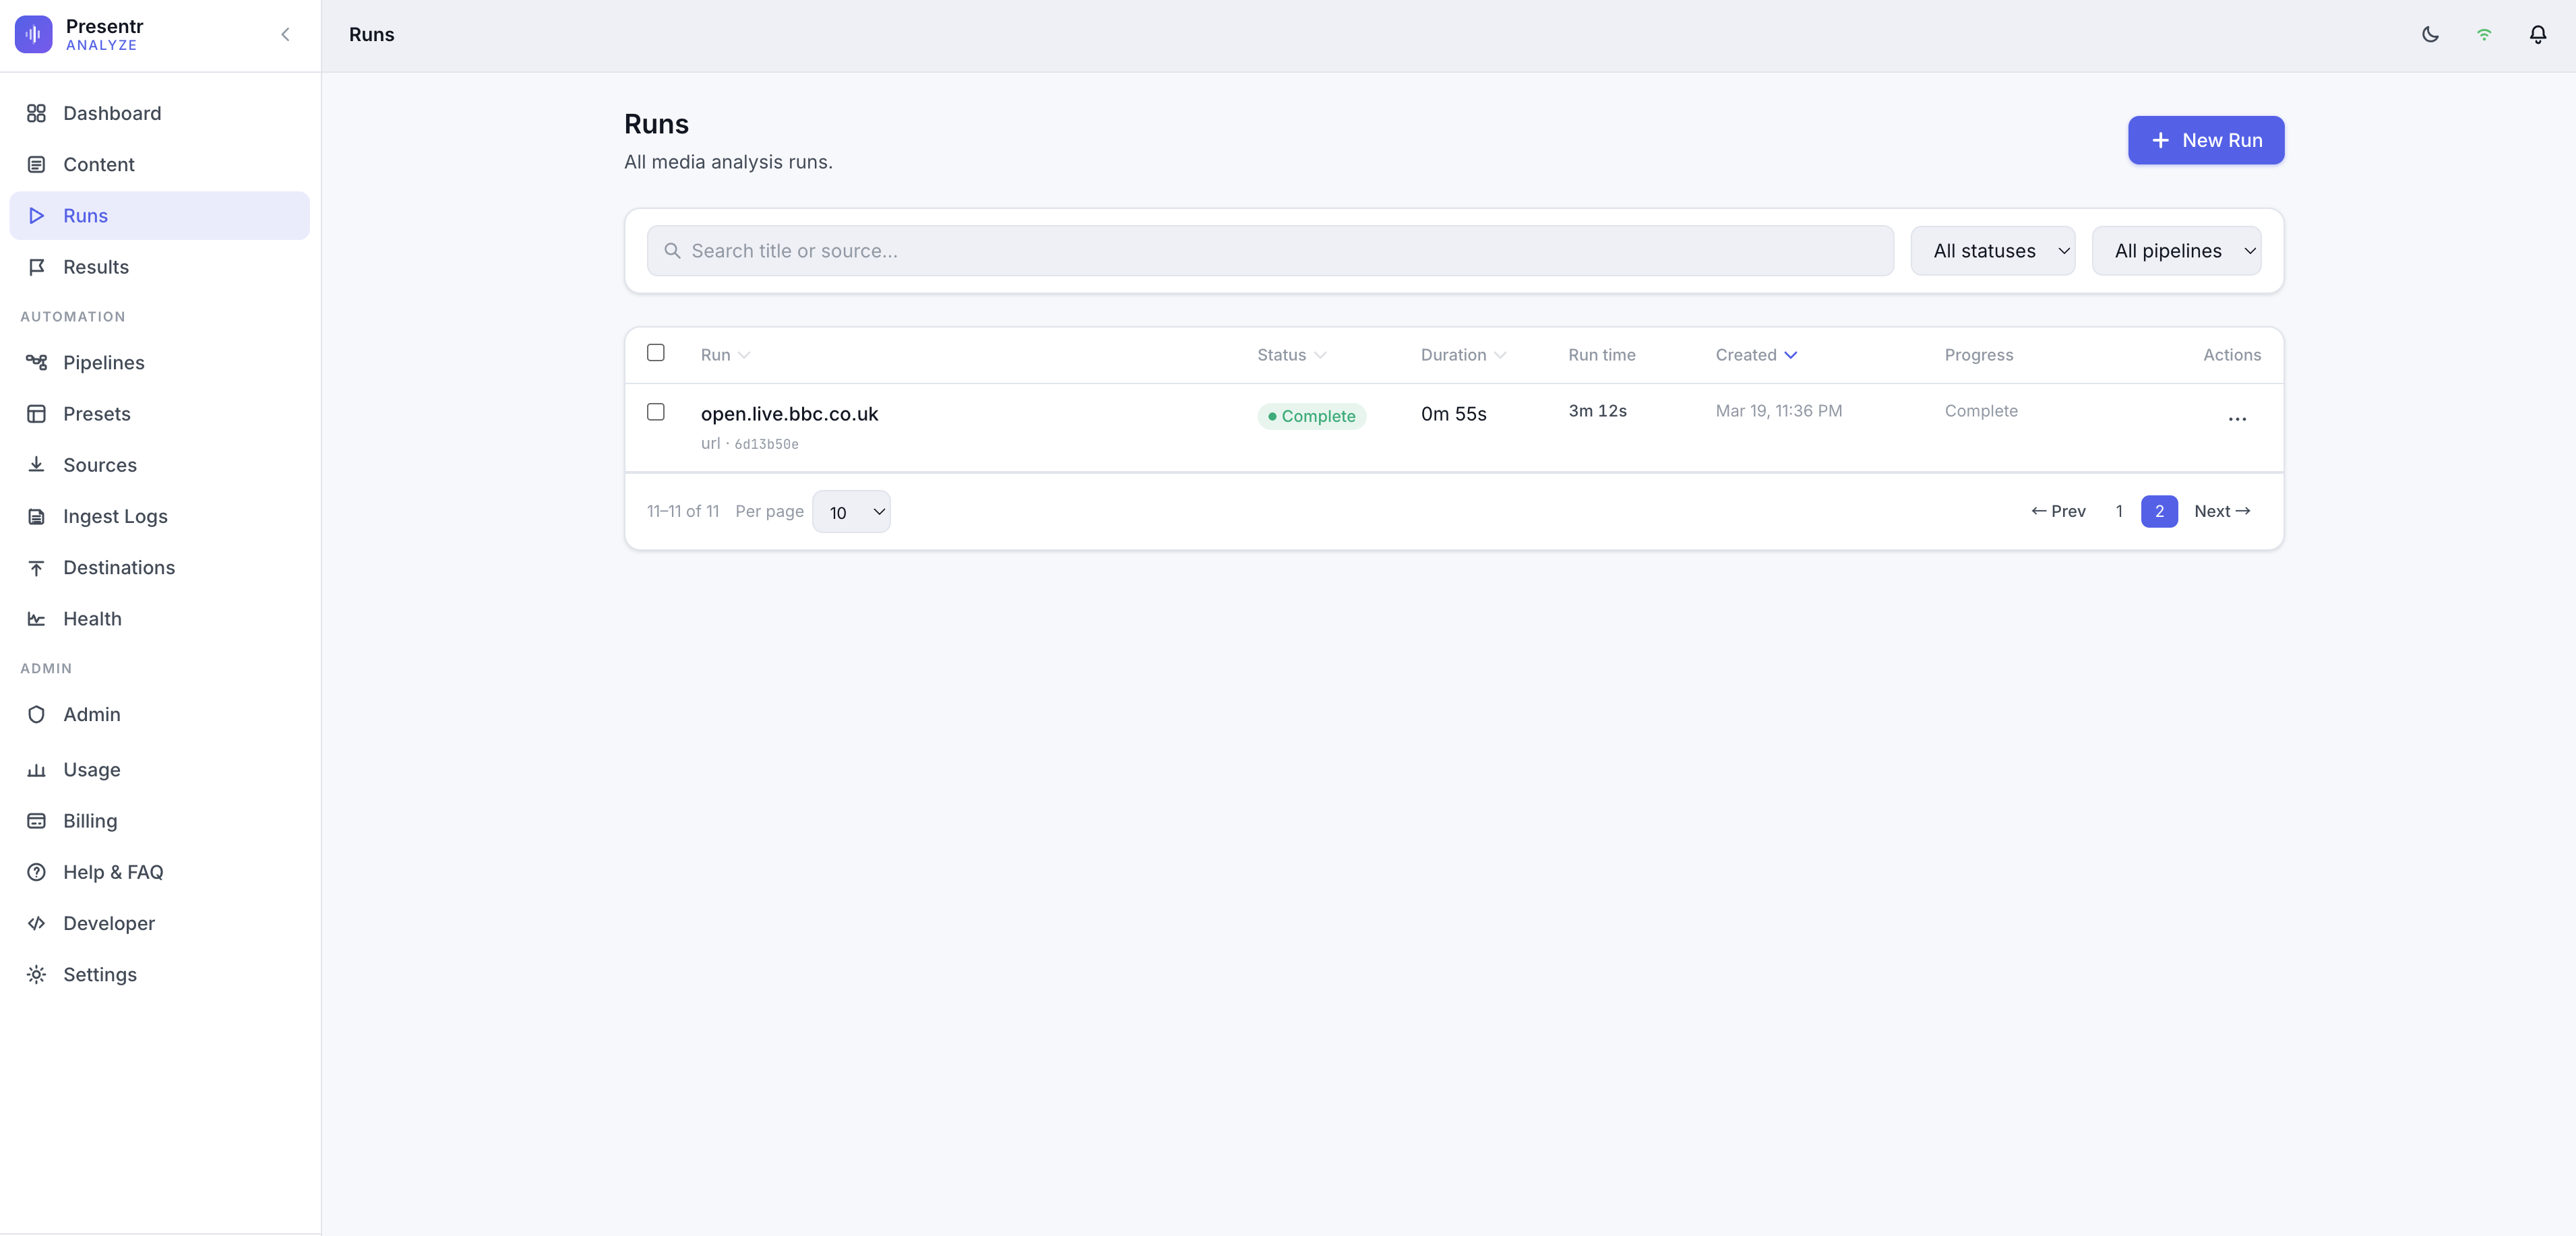This screenshot has width=2576, height=1236.
Task: Navigate to the Results section
Action: 96,266
